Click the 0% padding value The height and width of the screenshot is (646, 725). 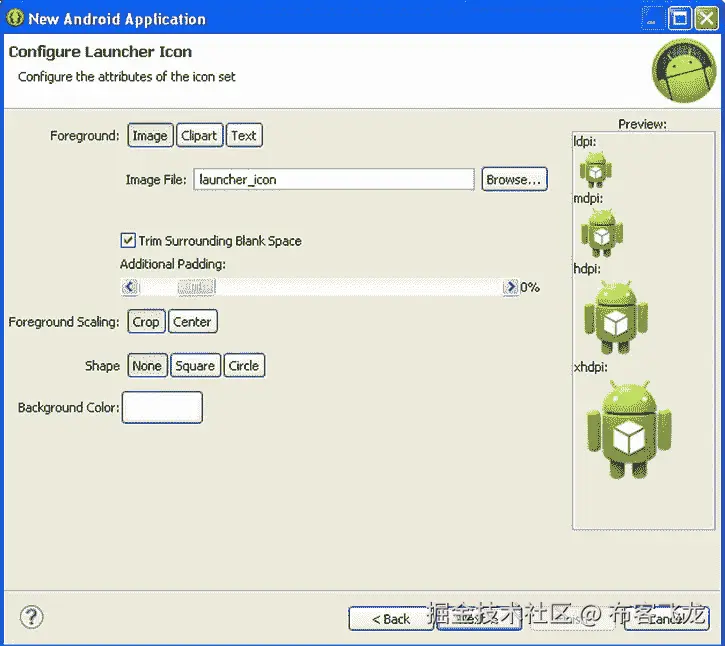(x=530, y=287)
